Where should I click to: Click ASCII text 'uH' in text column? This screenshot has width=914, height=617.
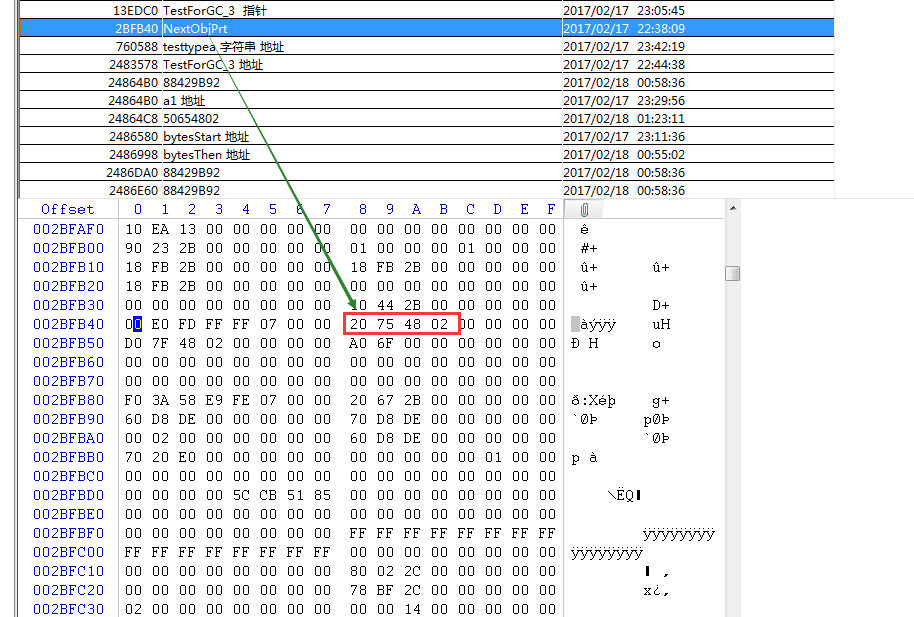[661, 324]
